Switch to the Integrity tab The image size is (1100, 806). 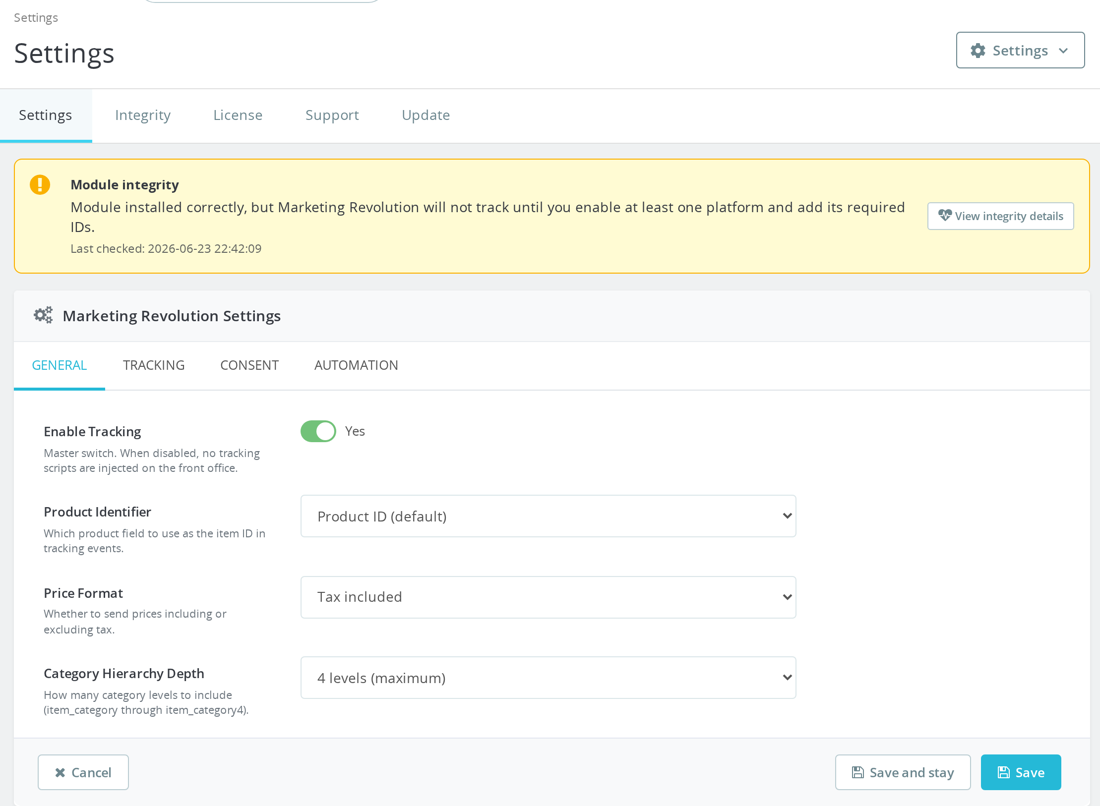pos(142,115)
